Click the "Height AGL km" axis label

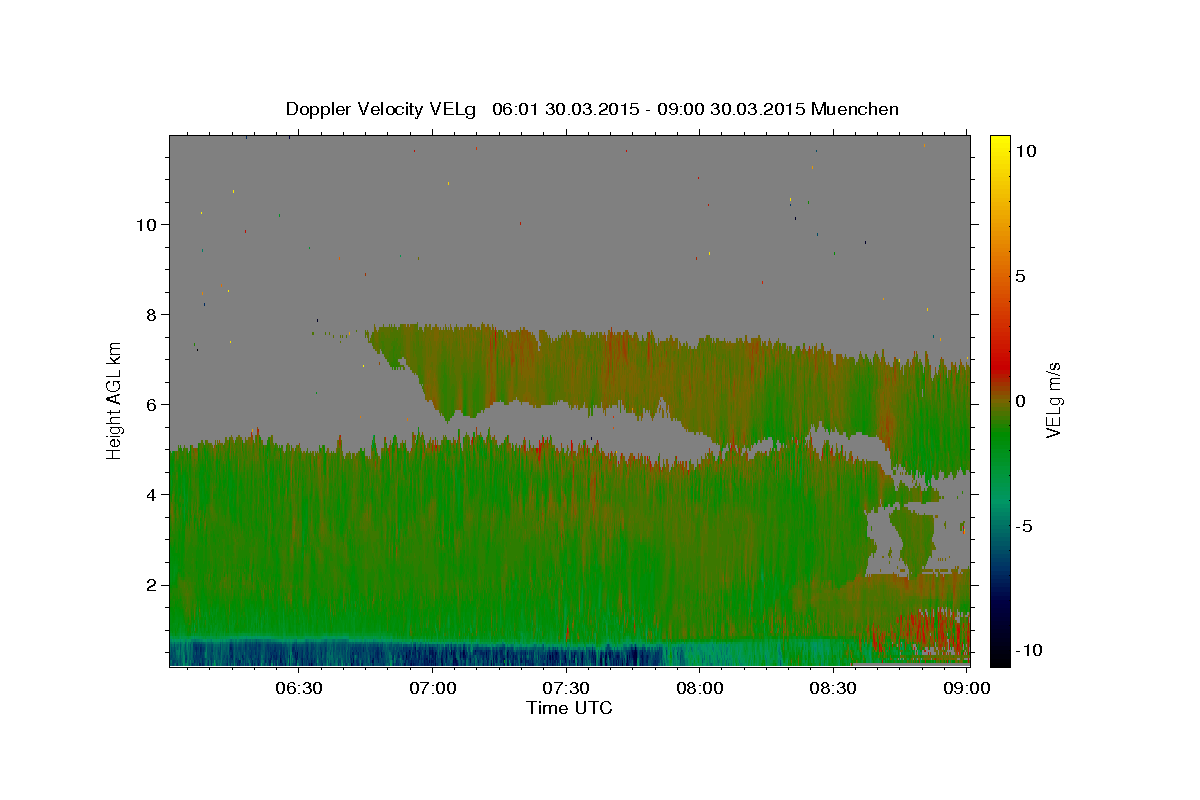pyautogui.click(x=115, y=399)
